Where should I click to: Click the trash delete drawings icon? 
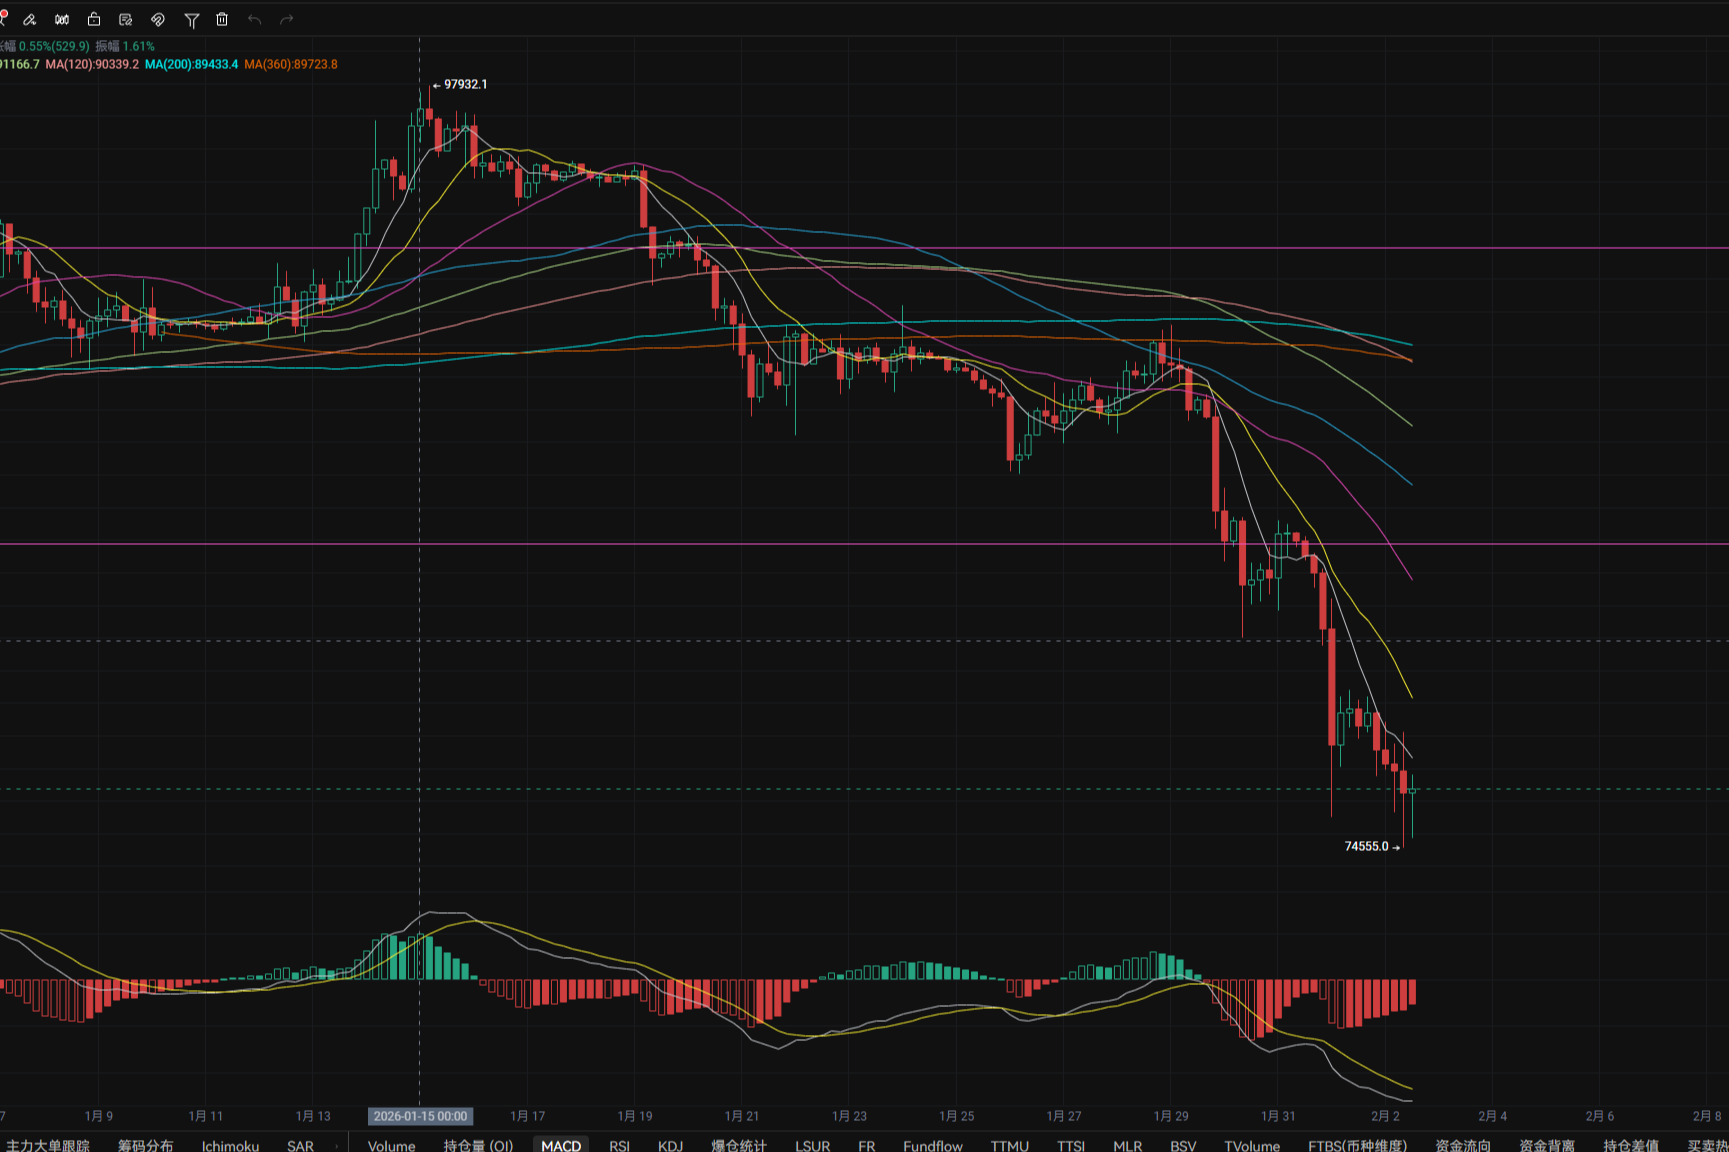(222, 19)
